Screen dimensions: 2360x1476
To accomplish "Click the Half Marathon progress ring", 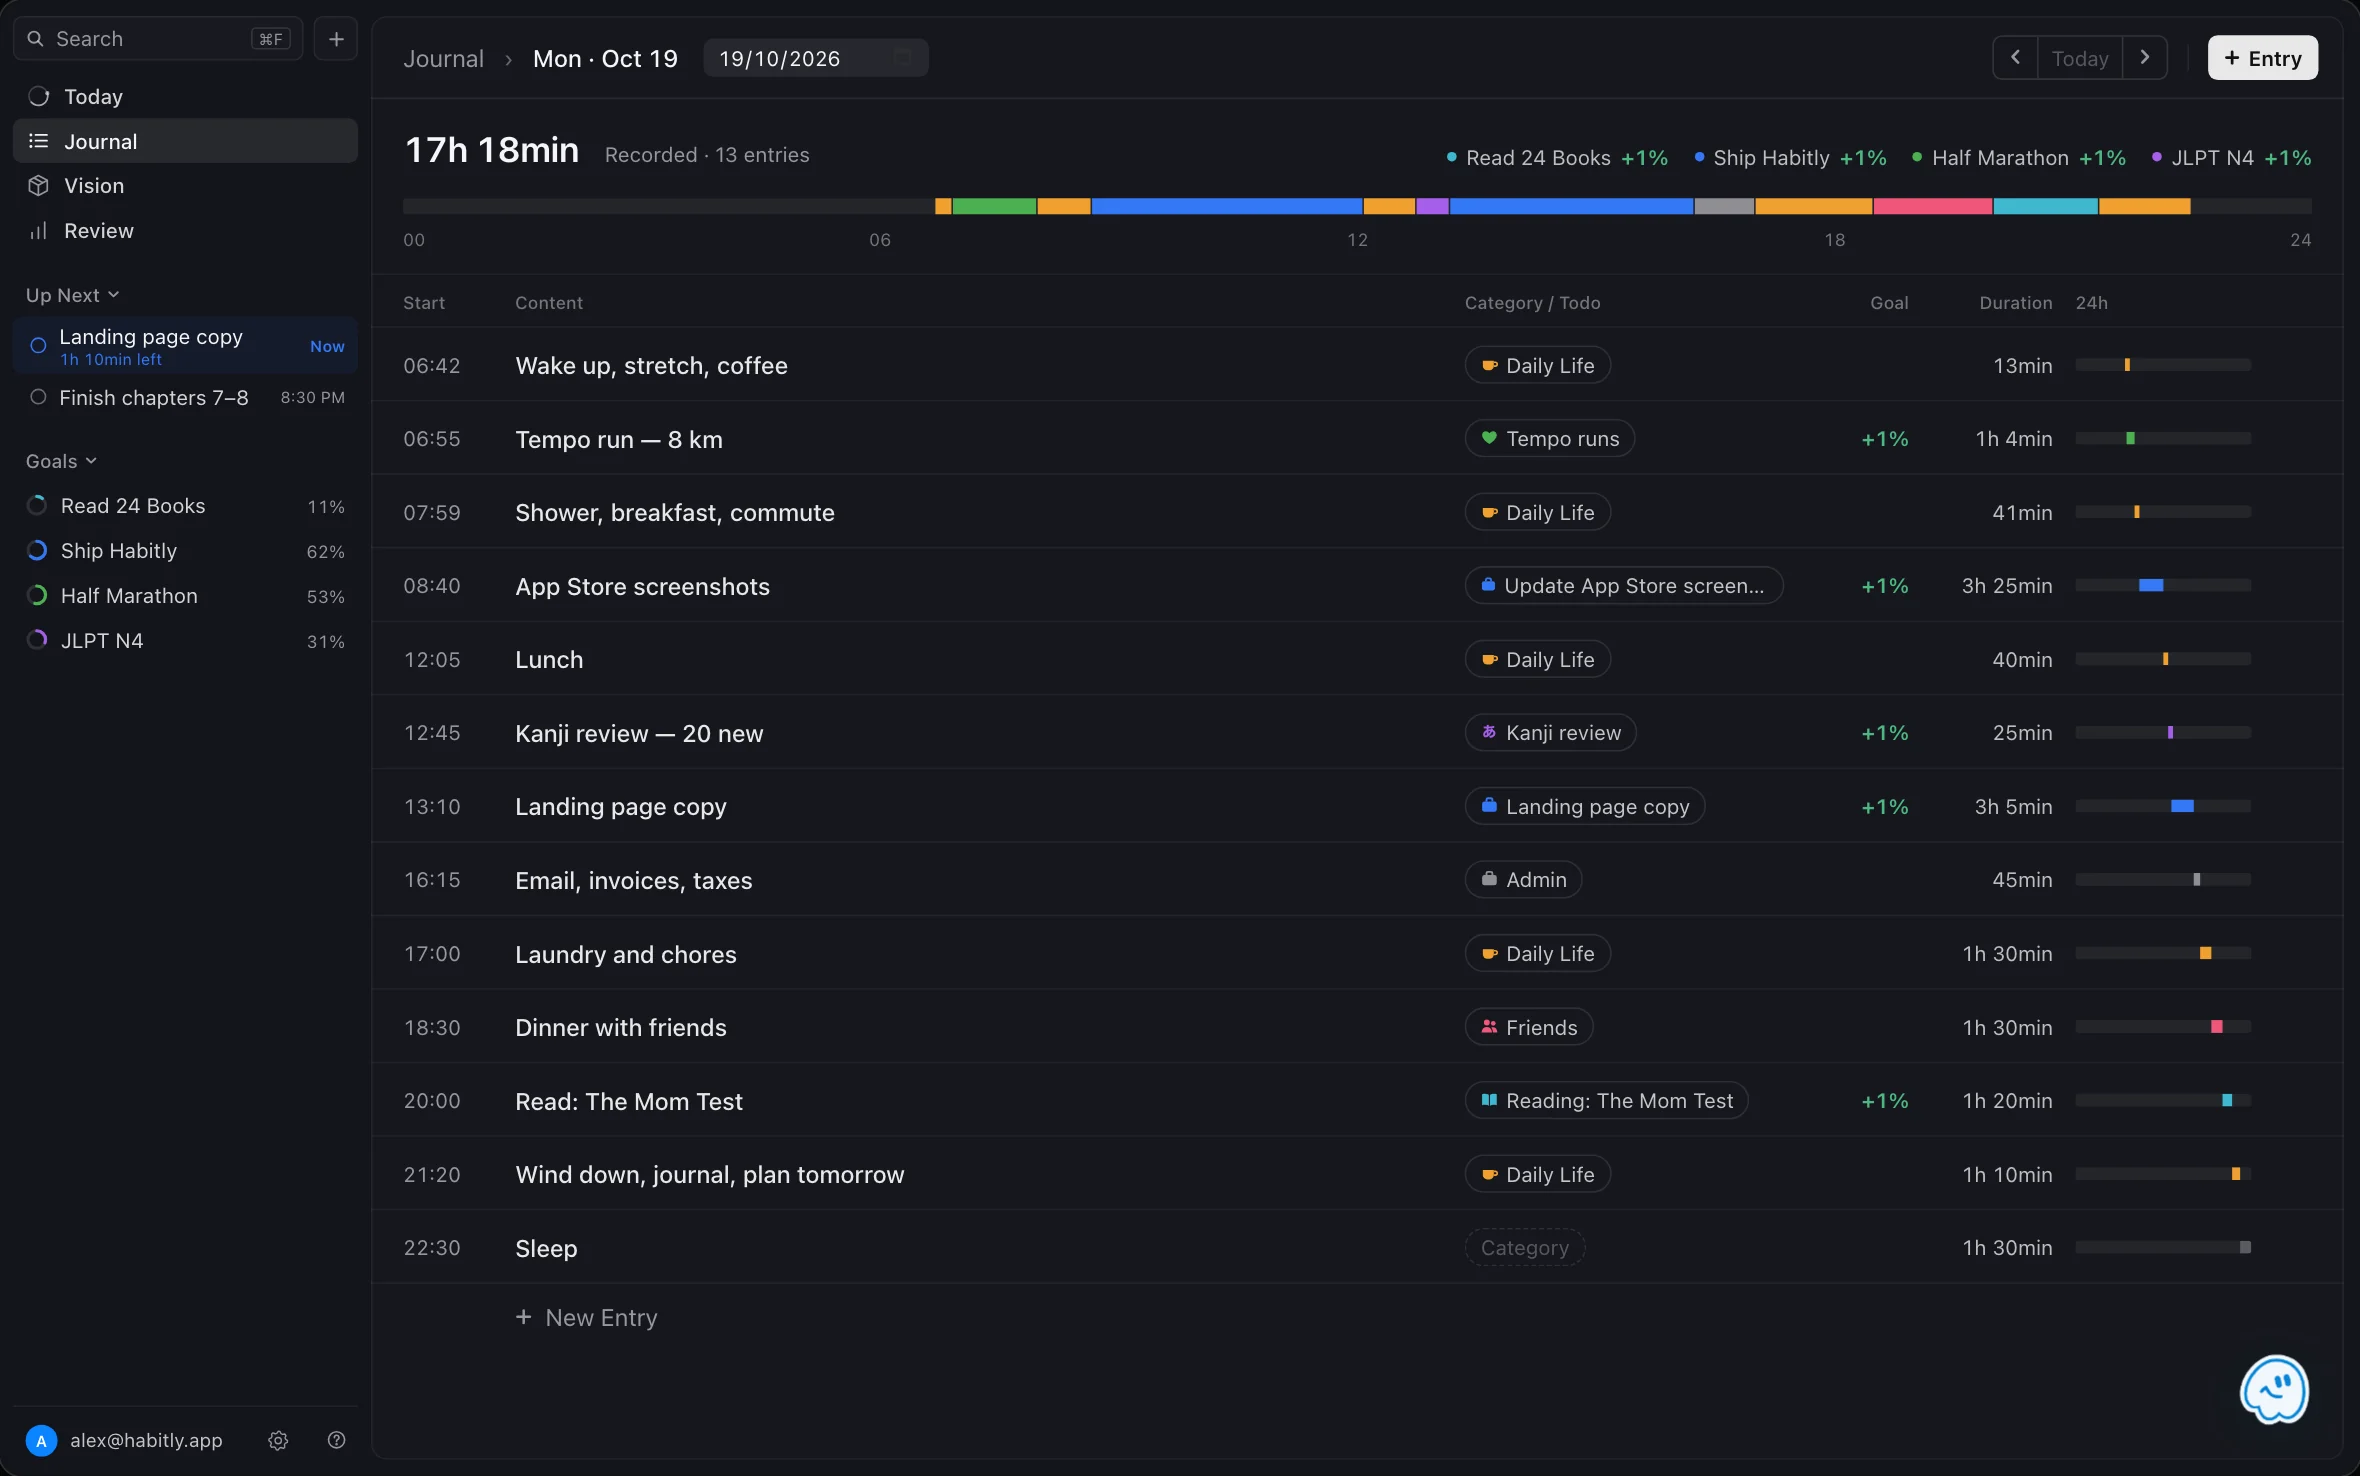I will (x=37, y=596).
